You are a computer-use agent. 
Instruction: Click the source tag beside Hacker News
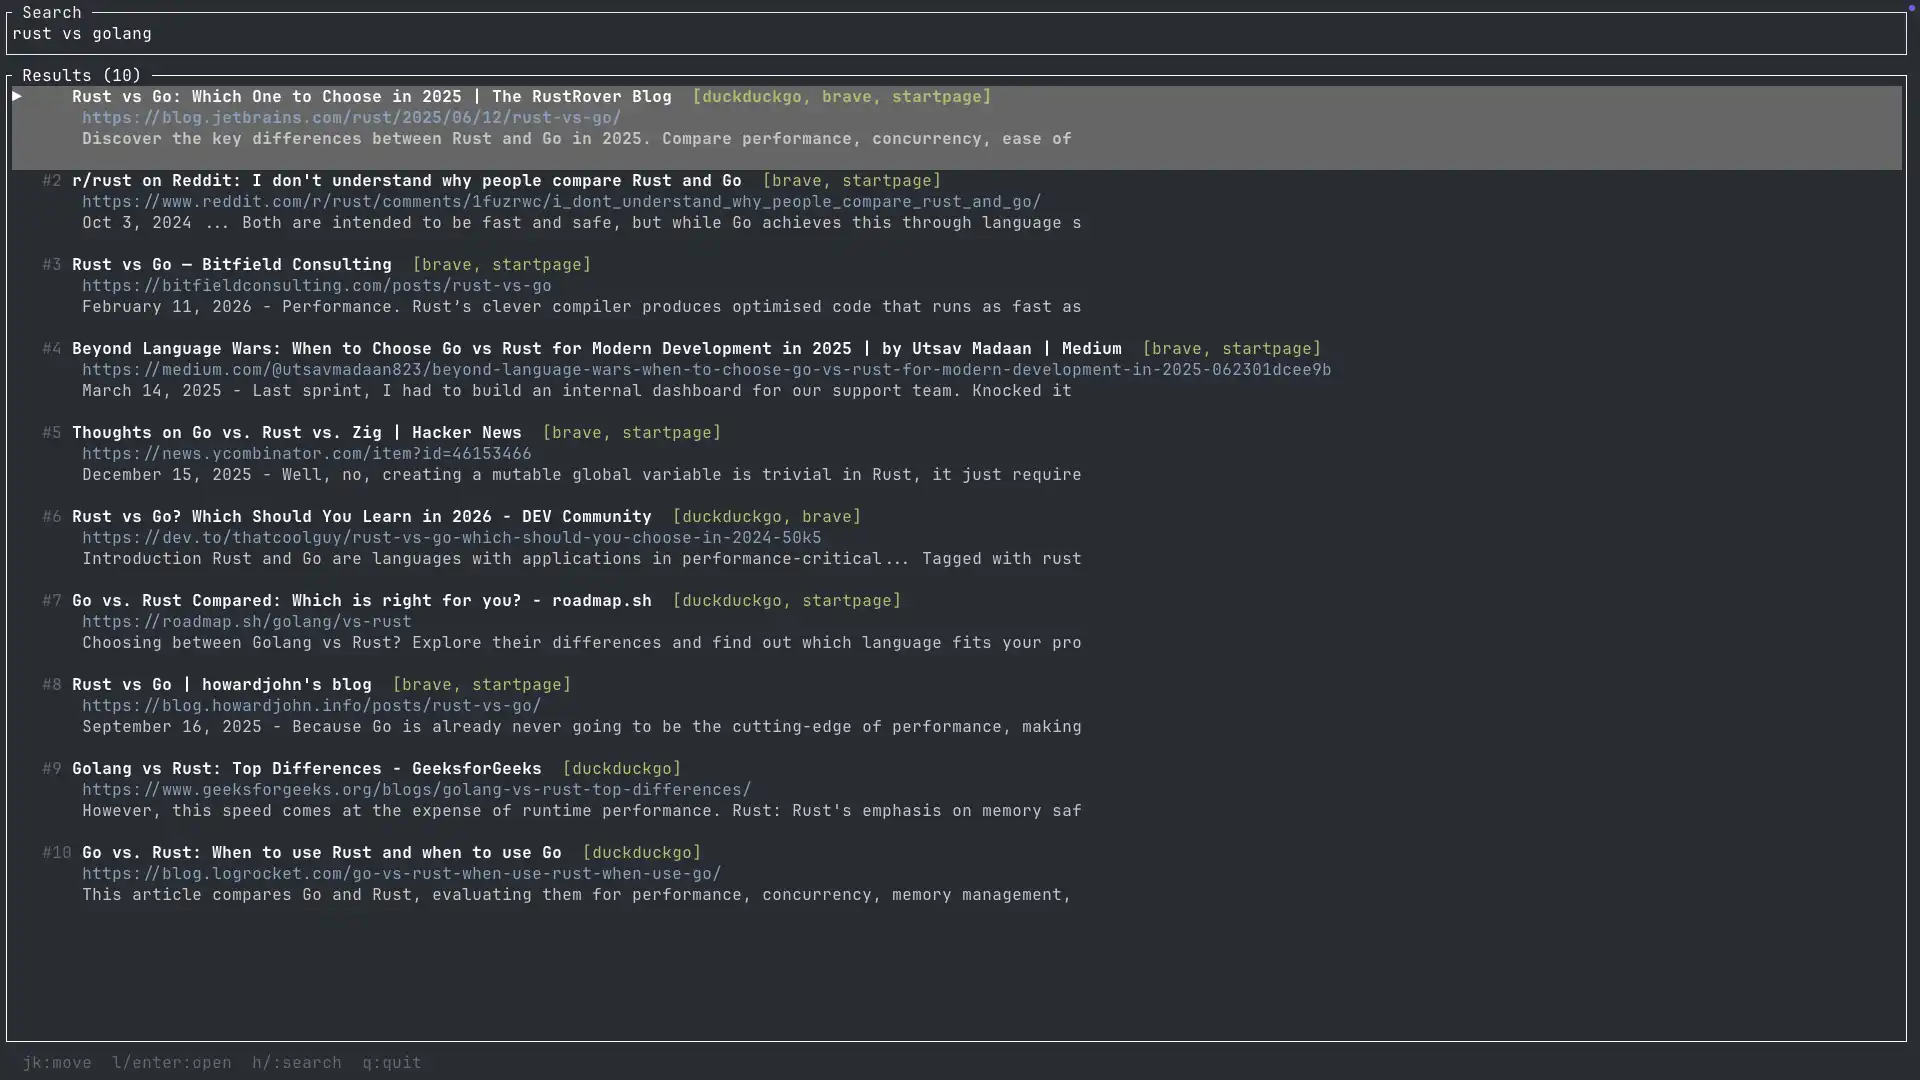coord(632,433)
